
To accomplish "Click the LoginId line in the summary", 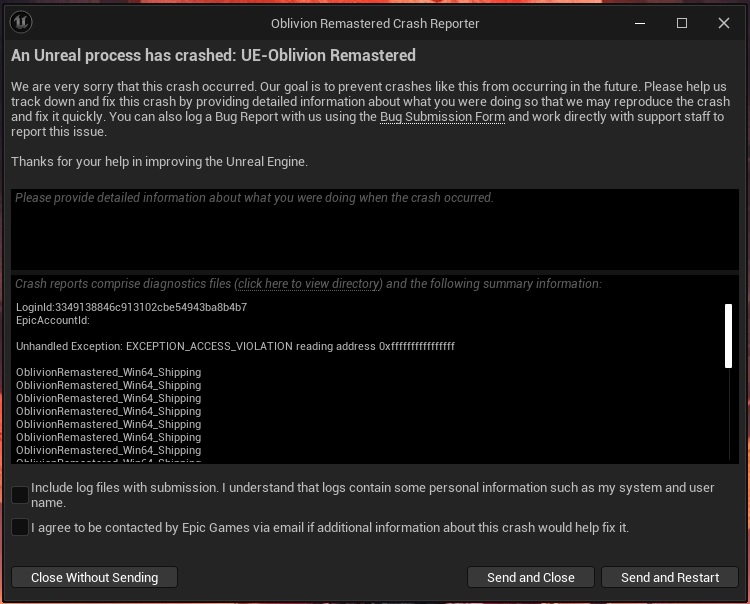I will (131, 307).
